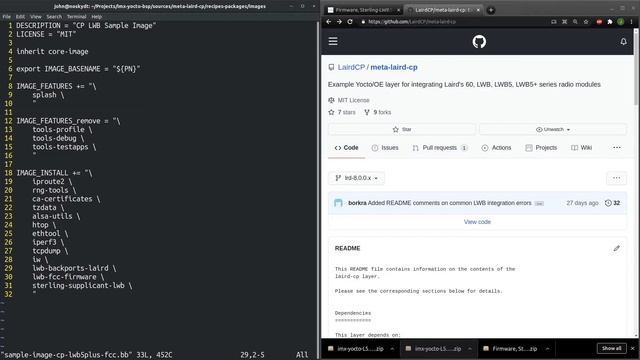This screenshot has width=640, height=360.
Task: Expand the commit message ellipsis
Action: [539, 203]
